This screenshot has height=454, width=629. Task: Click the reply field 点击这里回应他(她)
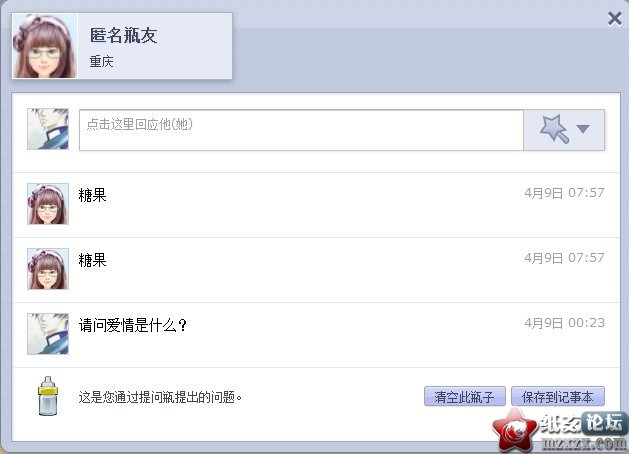301,130
